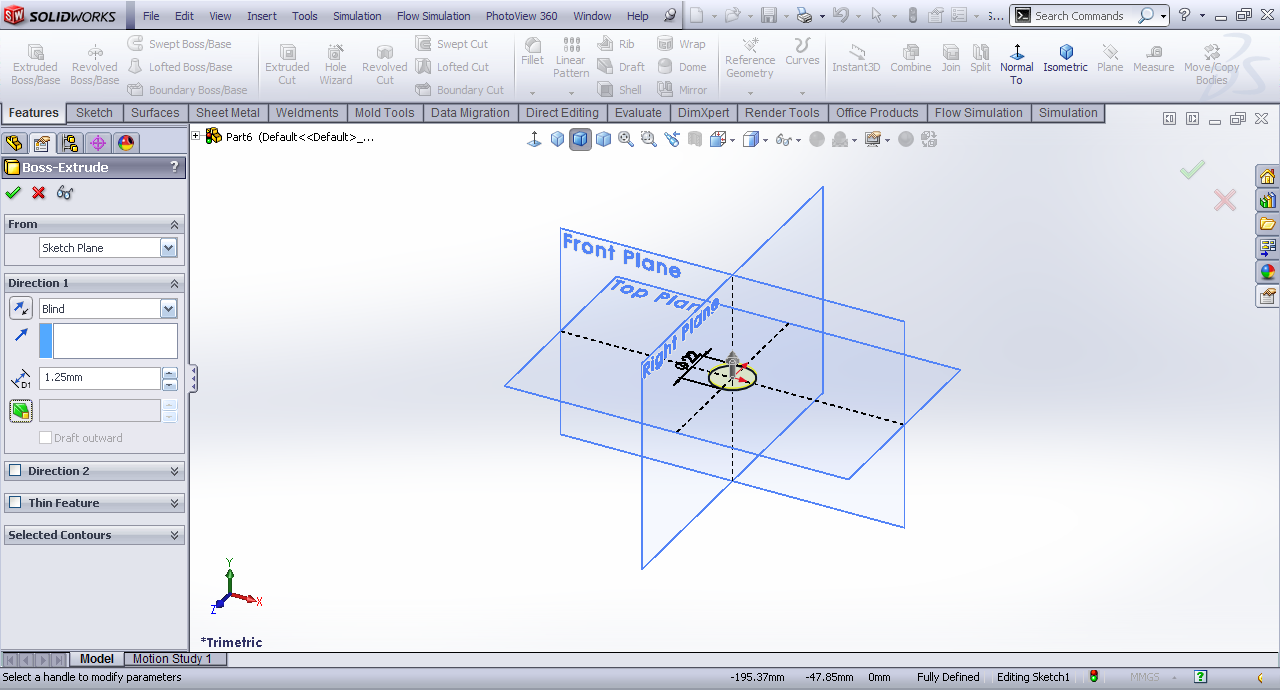Increase depth with the spinner up arrow
Screen dimensions: 1280x690
169,373
